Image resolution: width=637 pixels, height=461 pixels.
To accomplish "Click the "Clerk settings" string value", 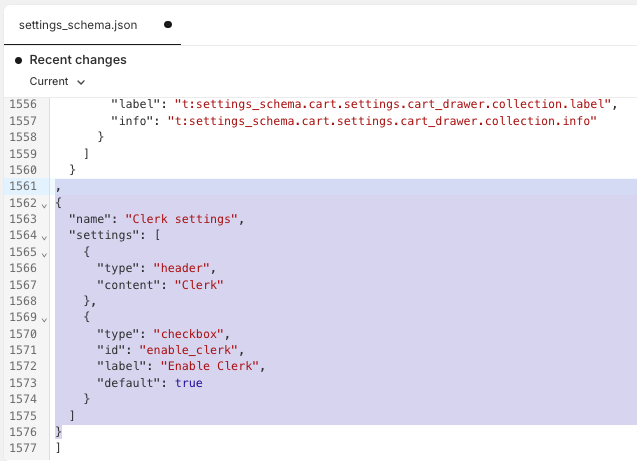I will [181, 219].
